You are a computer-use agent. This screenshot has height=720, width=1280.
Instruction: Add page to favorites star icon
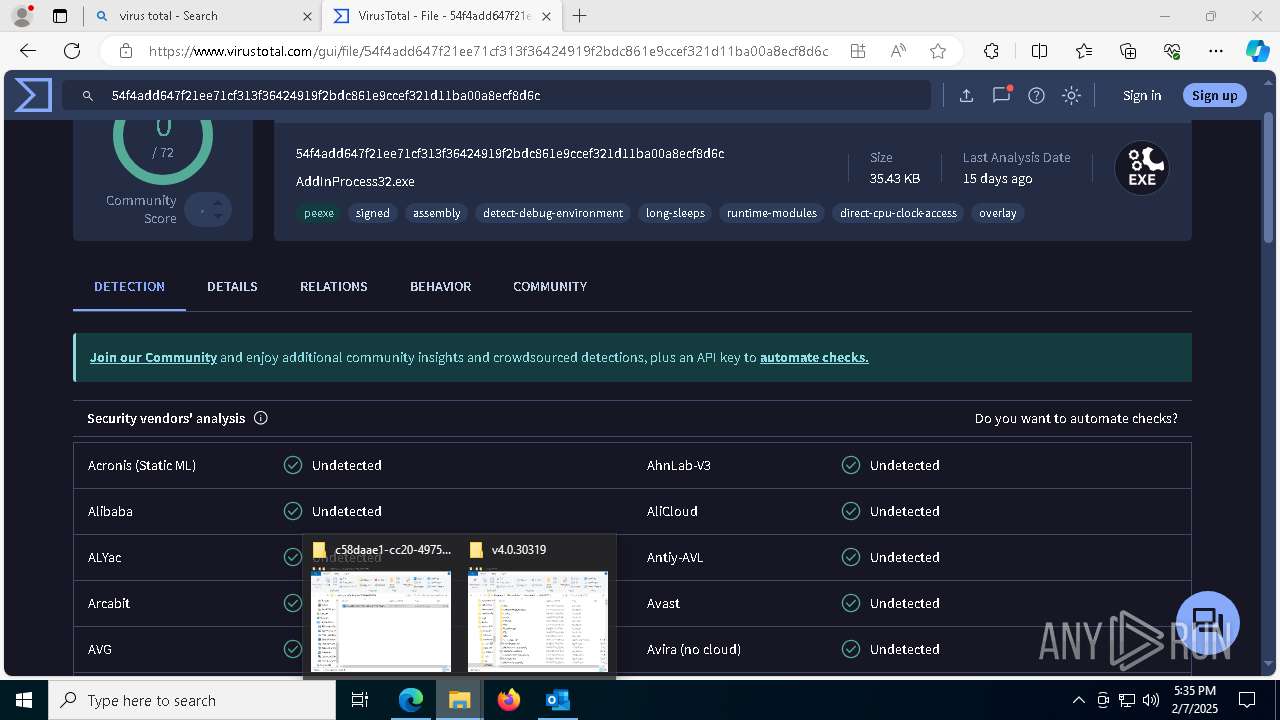[x=938, y=51]
